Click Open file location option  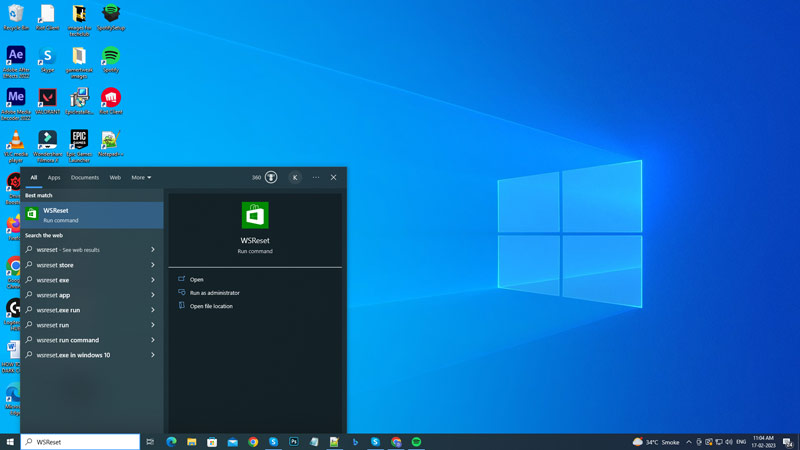coord(211,306)
